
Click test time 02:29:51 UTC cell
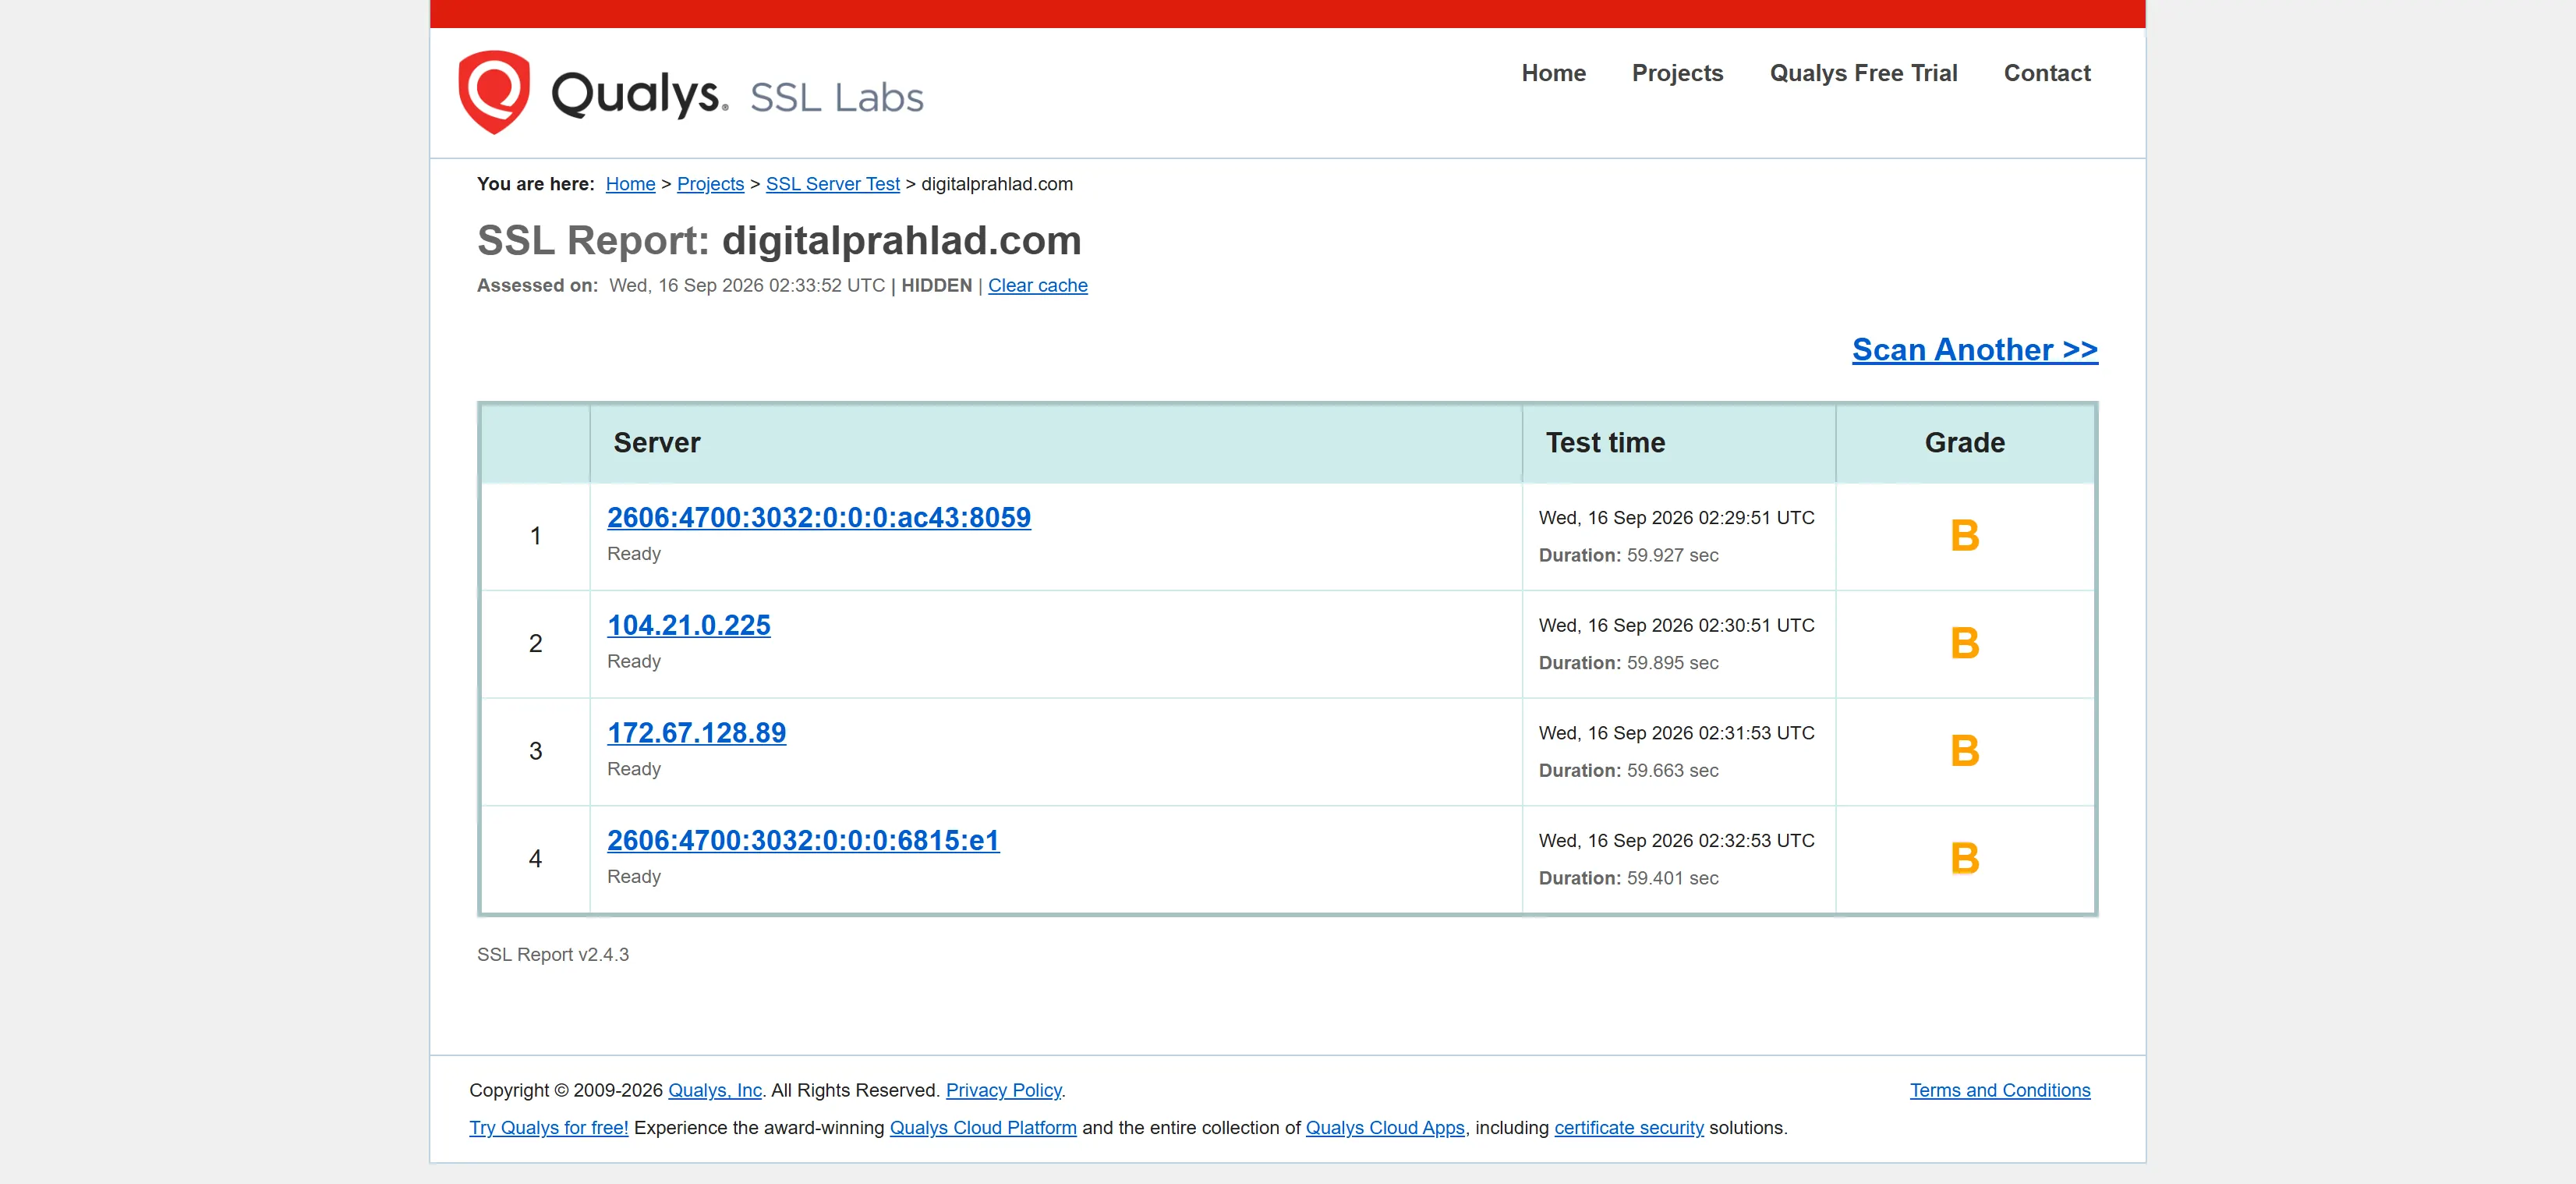pyautogui.click(x=1676, y=518)
